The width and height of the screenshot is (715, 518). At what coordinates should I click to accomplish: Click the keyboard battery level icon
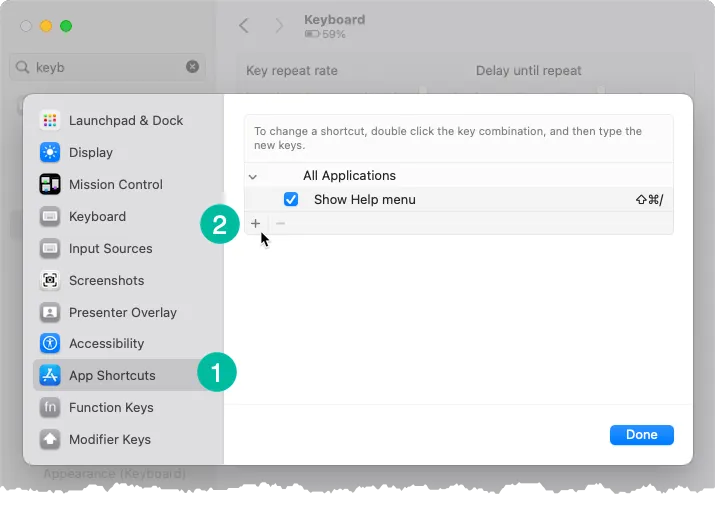point(312,34)
